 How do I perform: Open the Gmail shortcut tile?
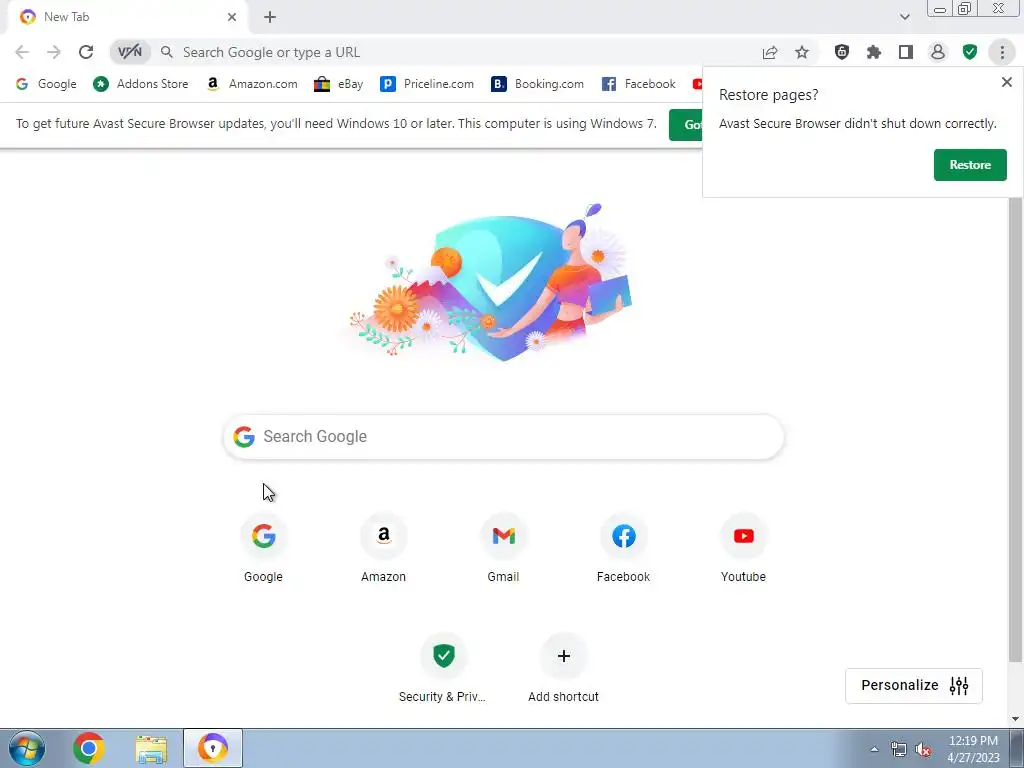tap(504, 549)
